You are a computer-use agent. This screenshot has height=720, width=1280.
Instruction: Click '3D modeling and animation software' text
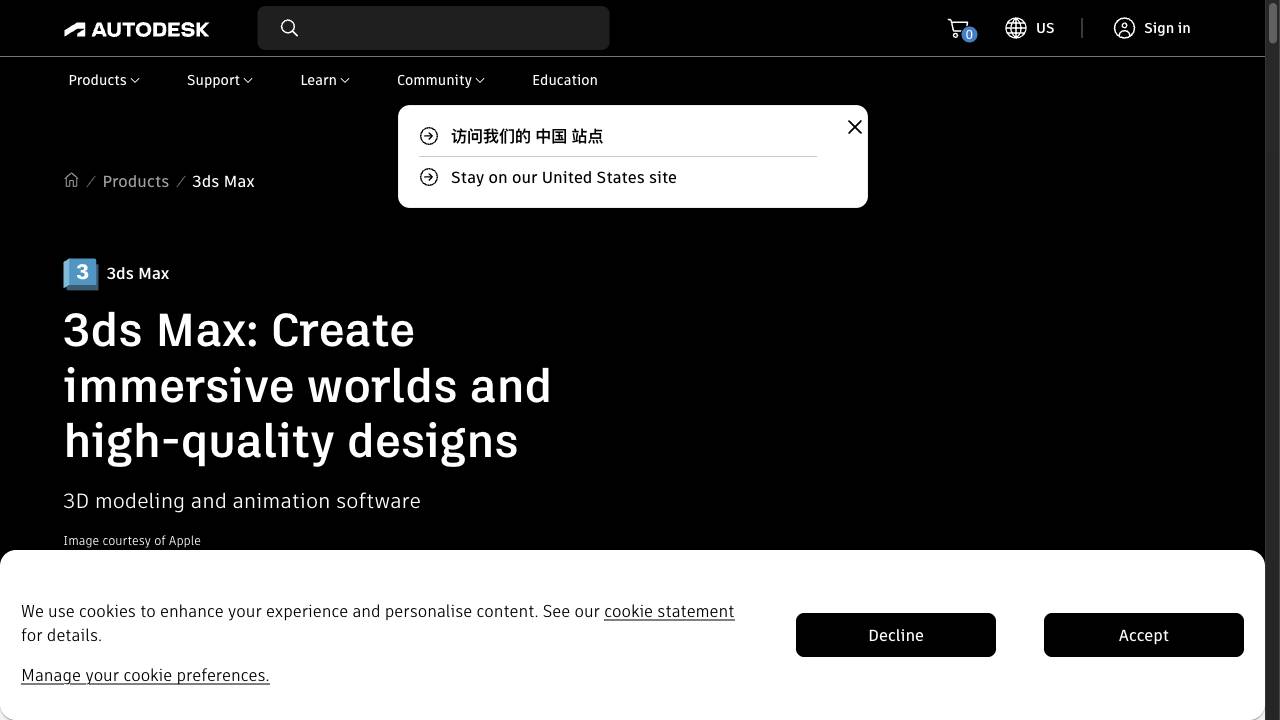click(242, 501)
